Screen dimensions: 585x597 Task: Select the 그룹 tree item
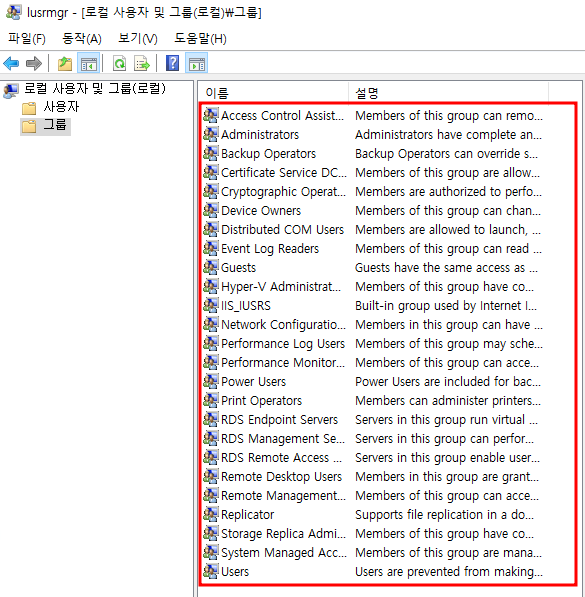click(55, 125)
